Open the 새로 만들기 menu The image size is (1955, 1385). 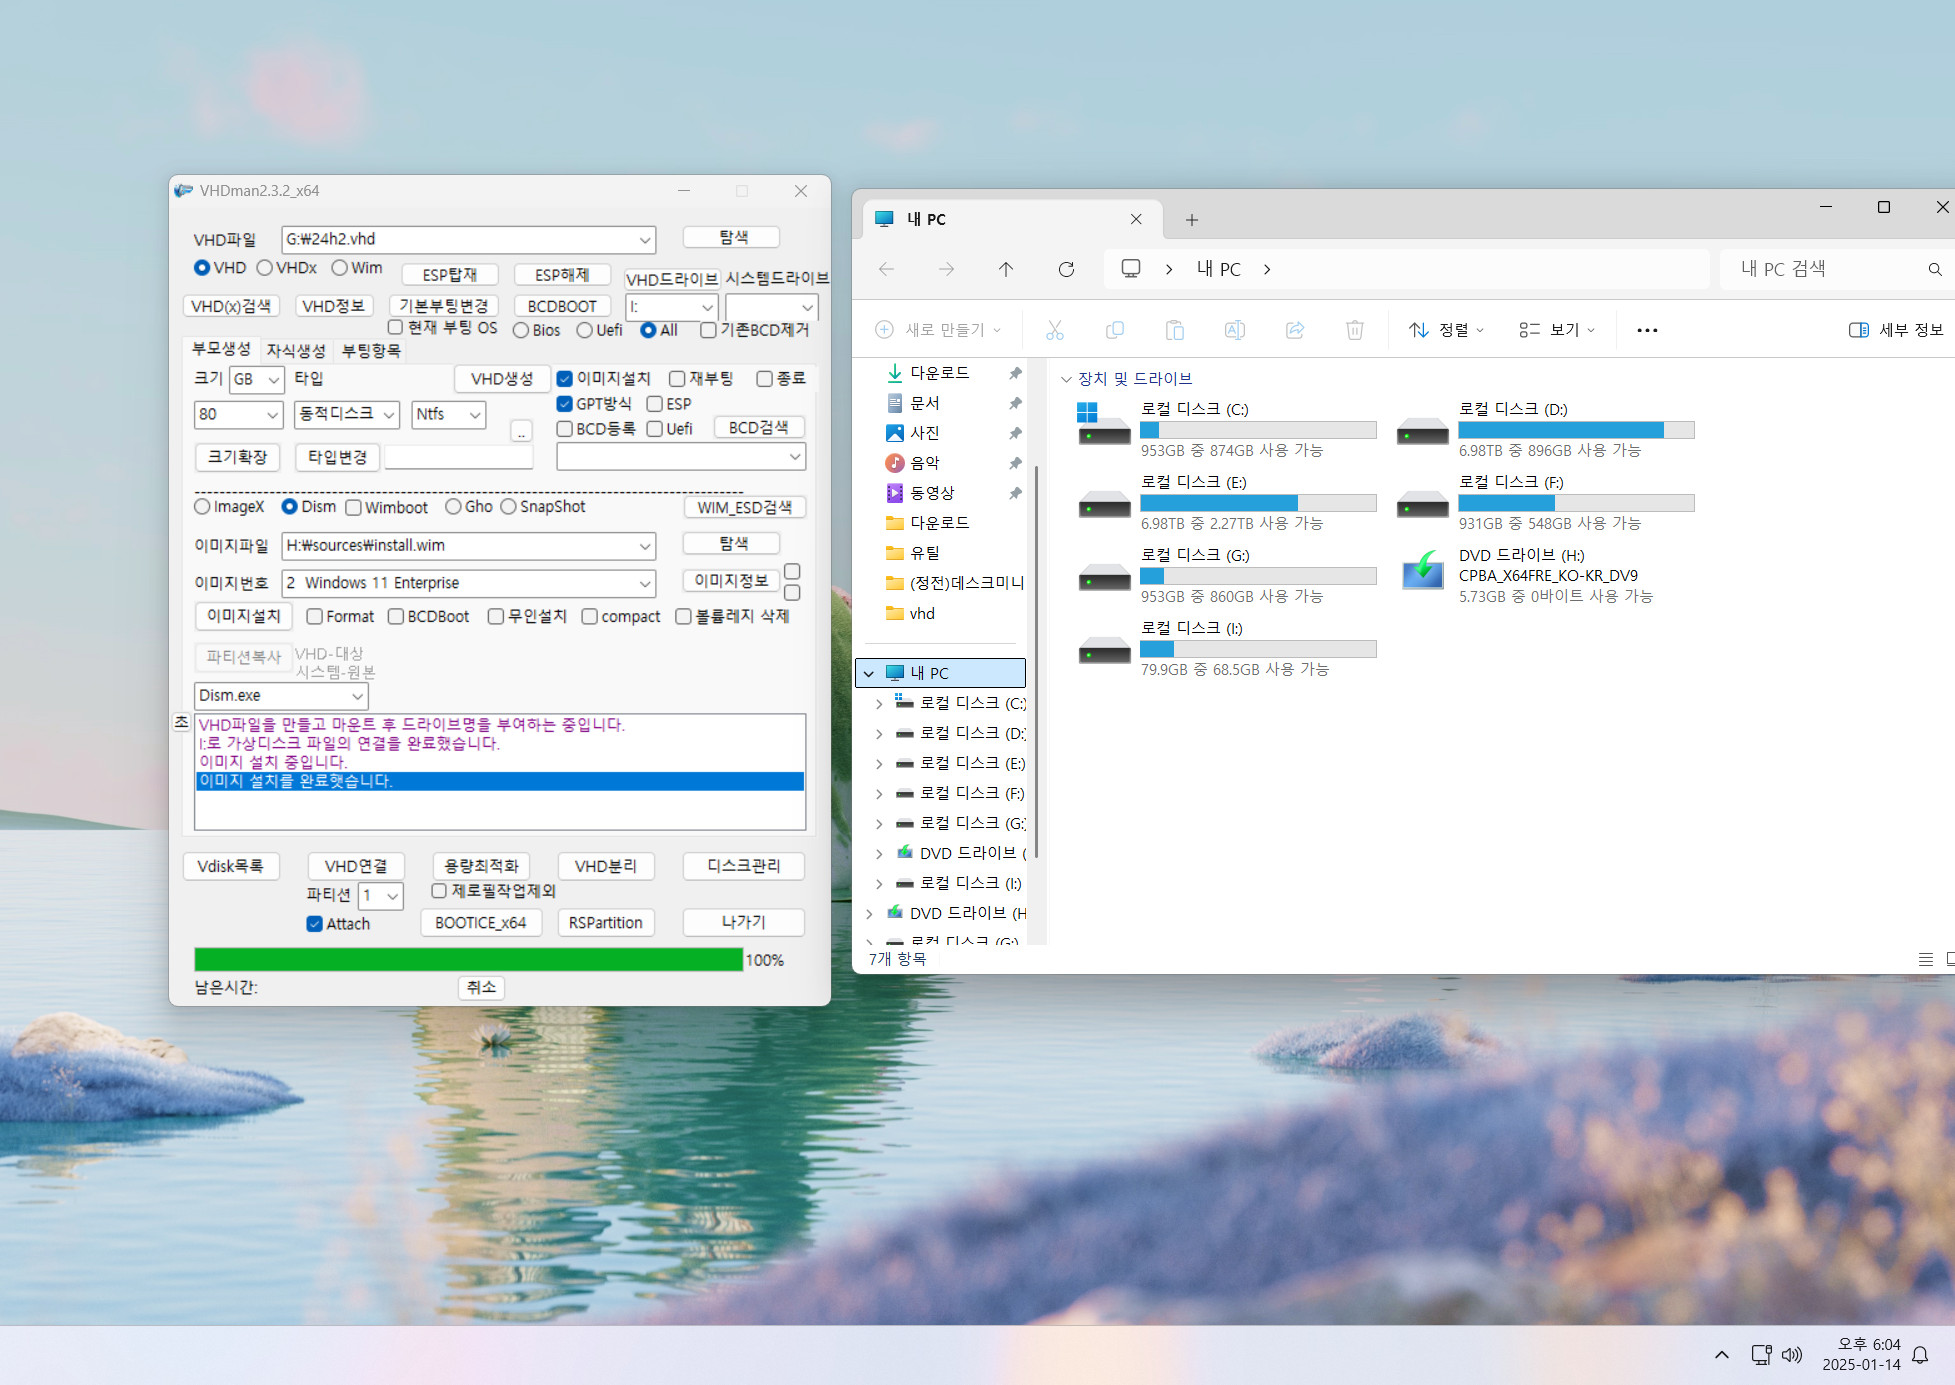pyautogui.click(x=937, y=330)
